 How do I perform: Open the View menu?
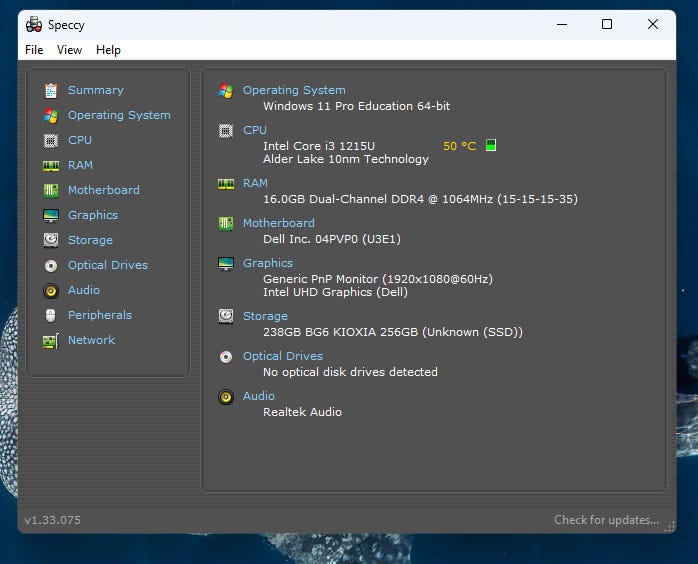(69, 50)
